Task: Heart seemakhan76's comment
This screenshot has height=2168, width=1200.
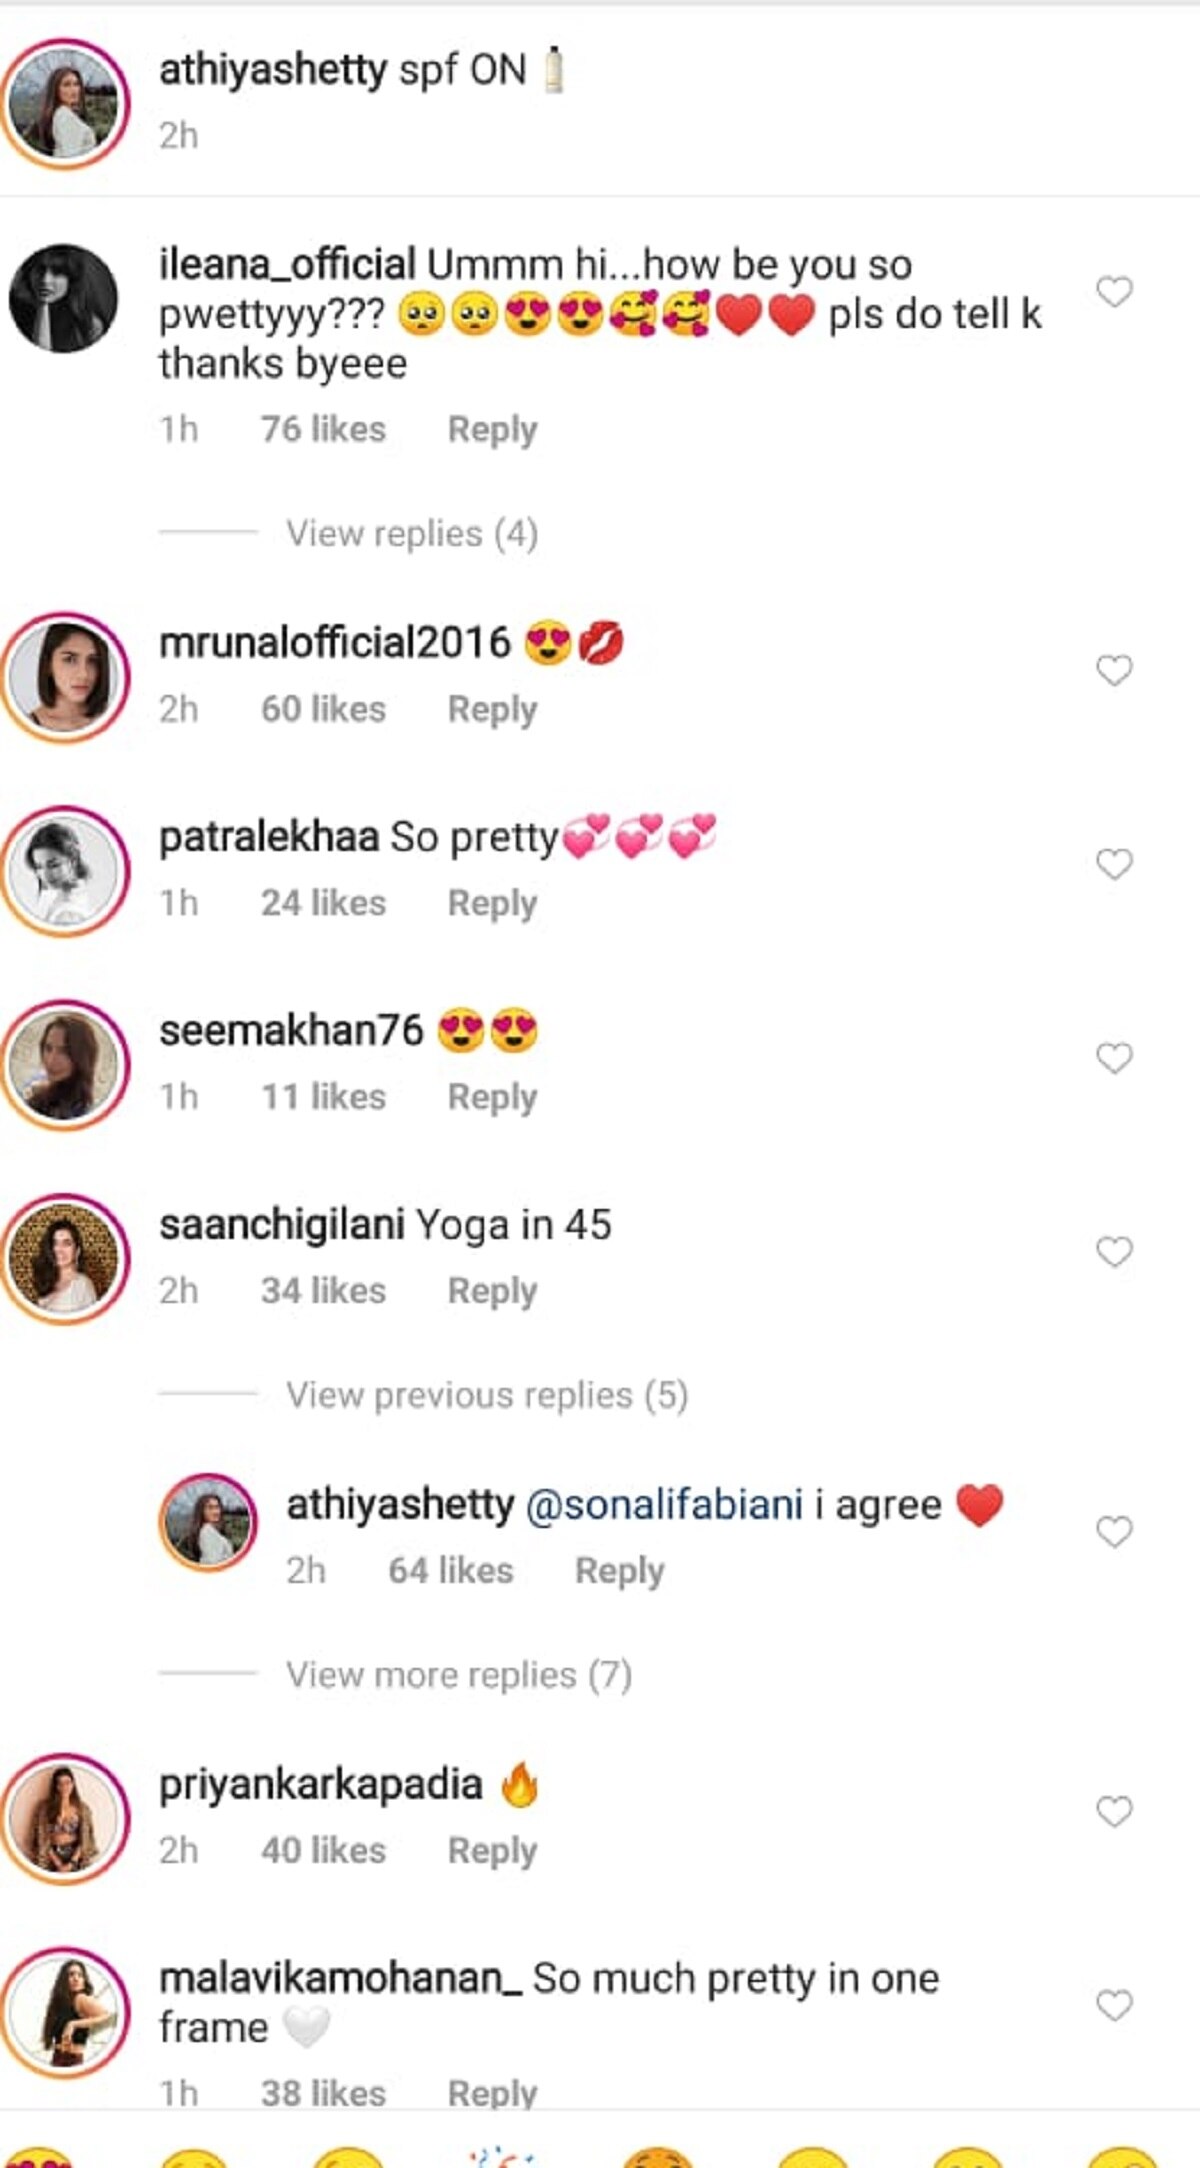Action: (x=1114, y=1058)
